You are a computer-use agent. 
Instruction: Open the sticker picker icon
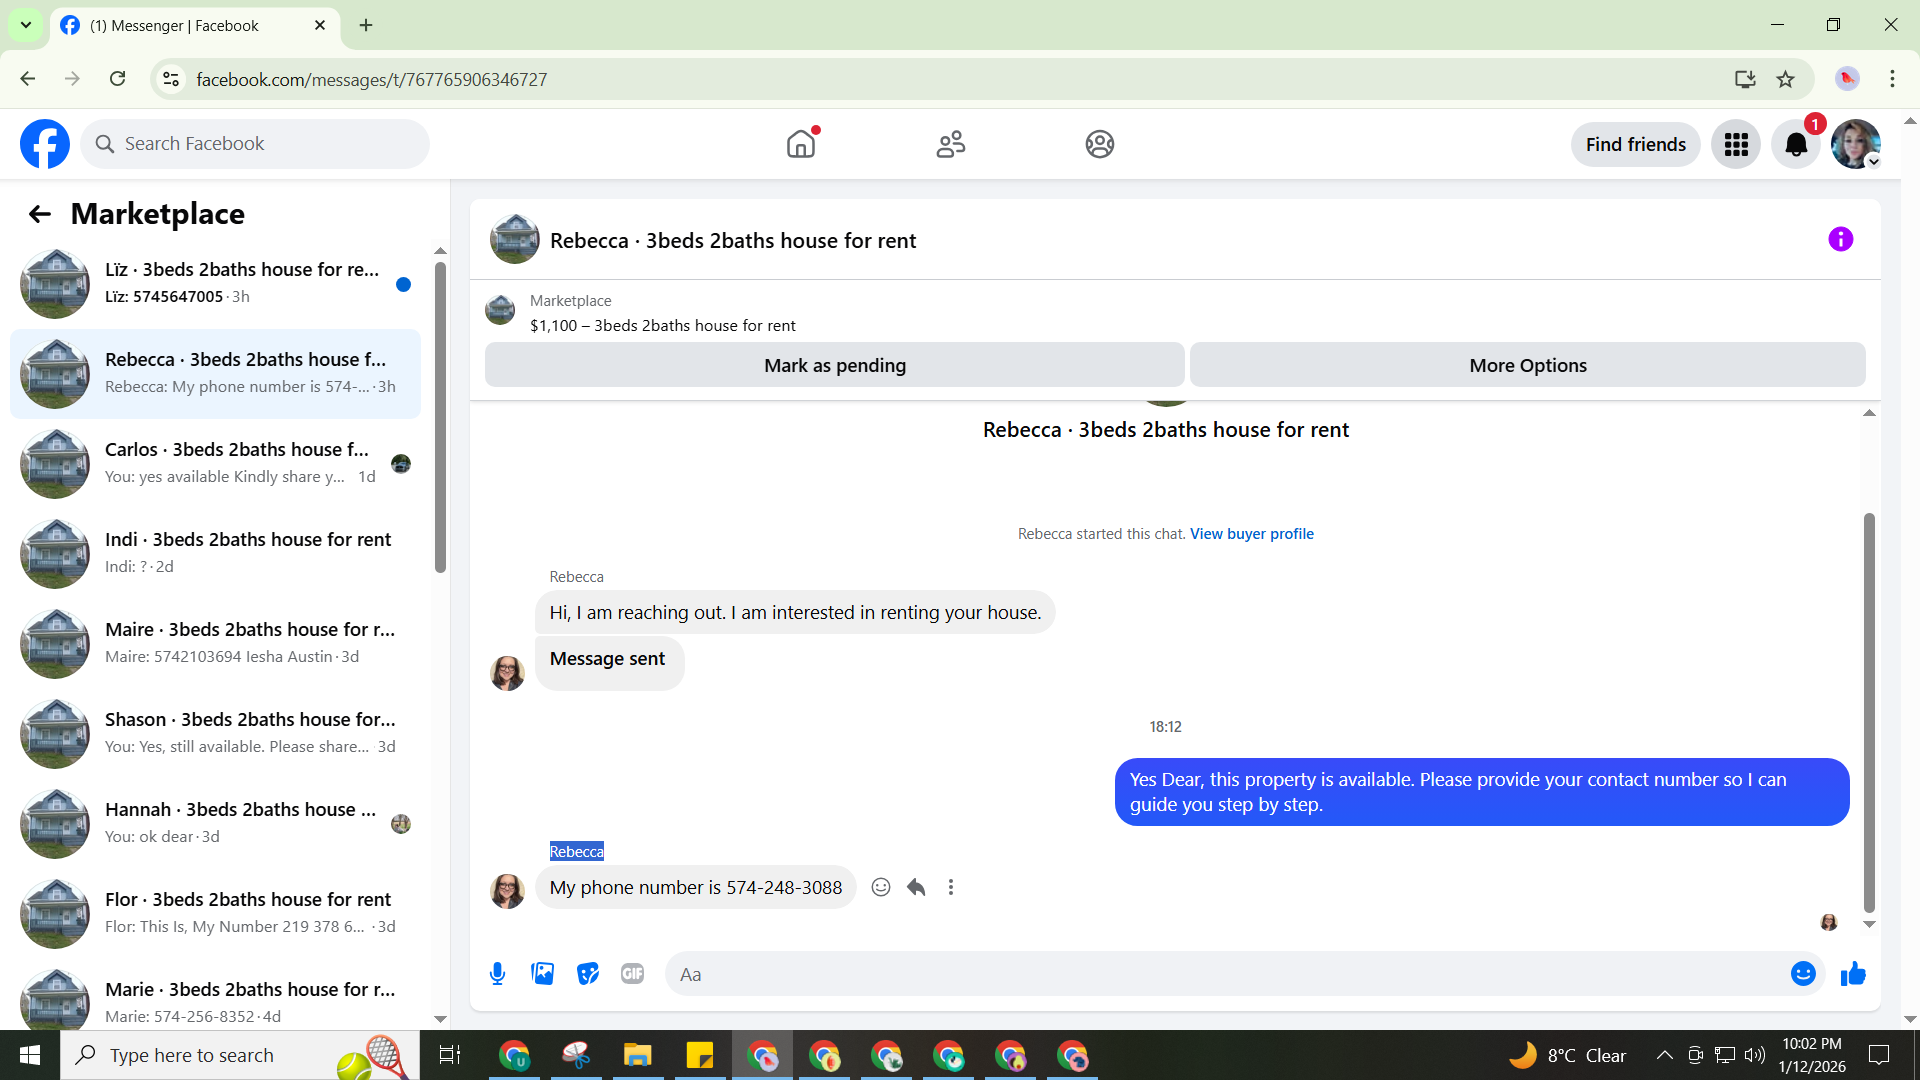pyautogui.click(x=588, y=974)
